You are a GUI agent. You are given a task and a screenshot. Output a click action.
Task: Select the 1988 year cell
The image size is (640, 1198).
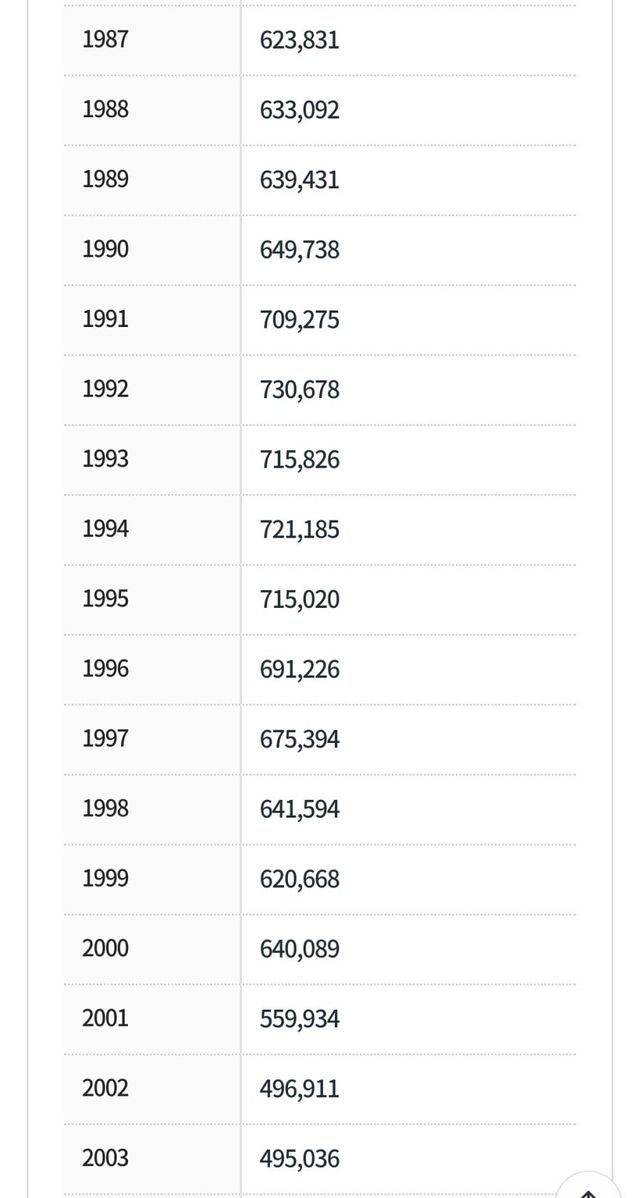[x=105, y=109]
